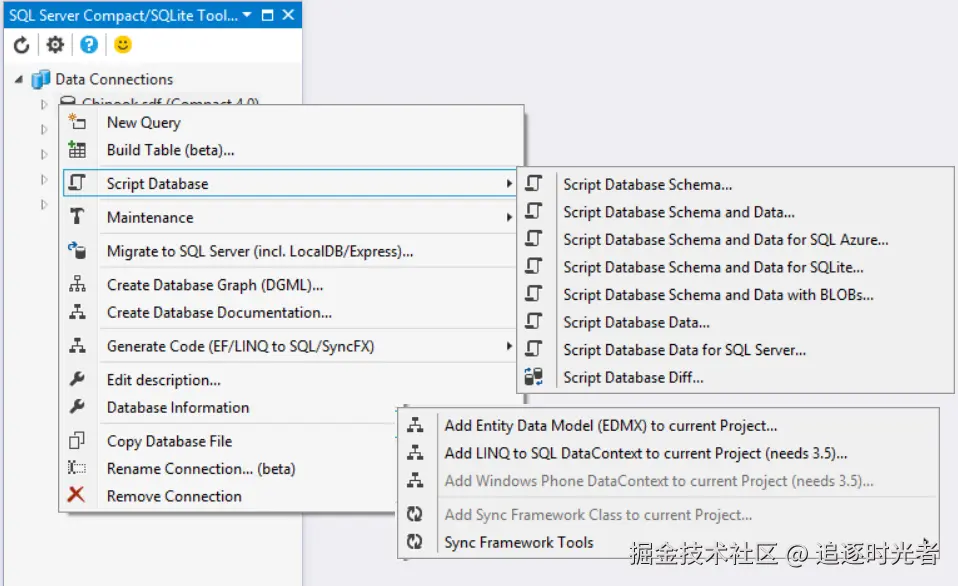Open the settings gear icon
The width and height of the screenshot is (958, 586).
point(55,45)
